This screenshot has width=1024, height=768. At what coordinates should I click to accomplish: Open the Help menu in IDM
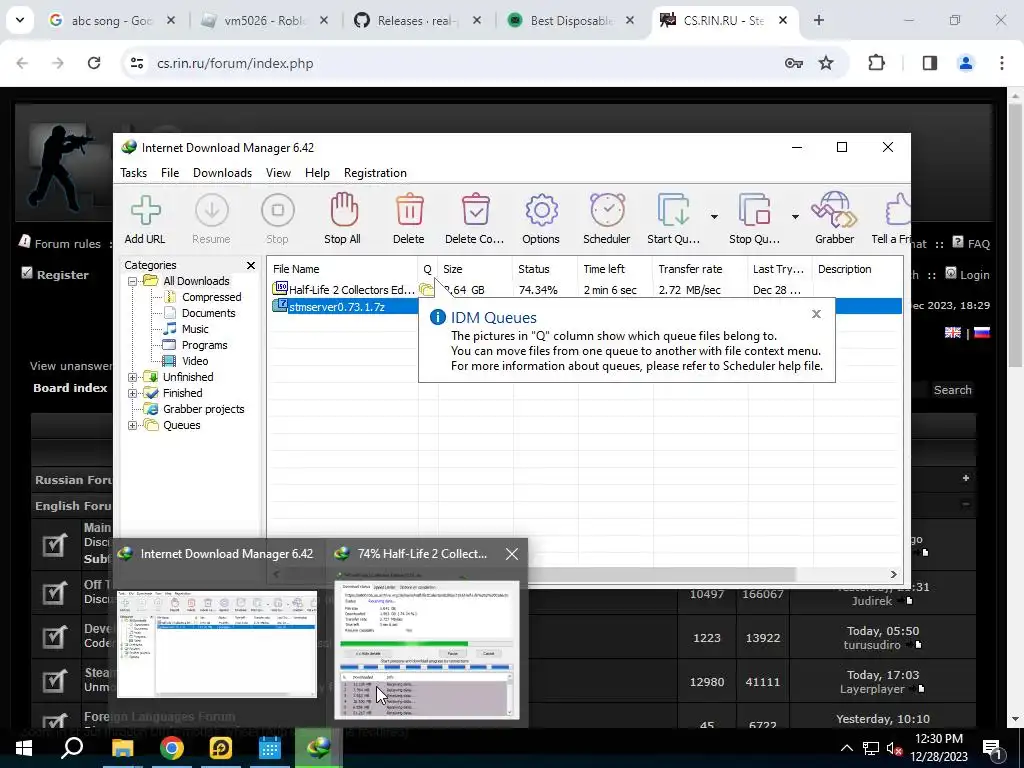point(317,173)
